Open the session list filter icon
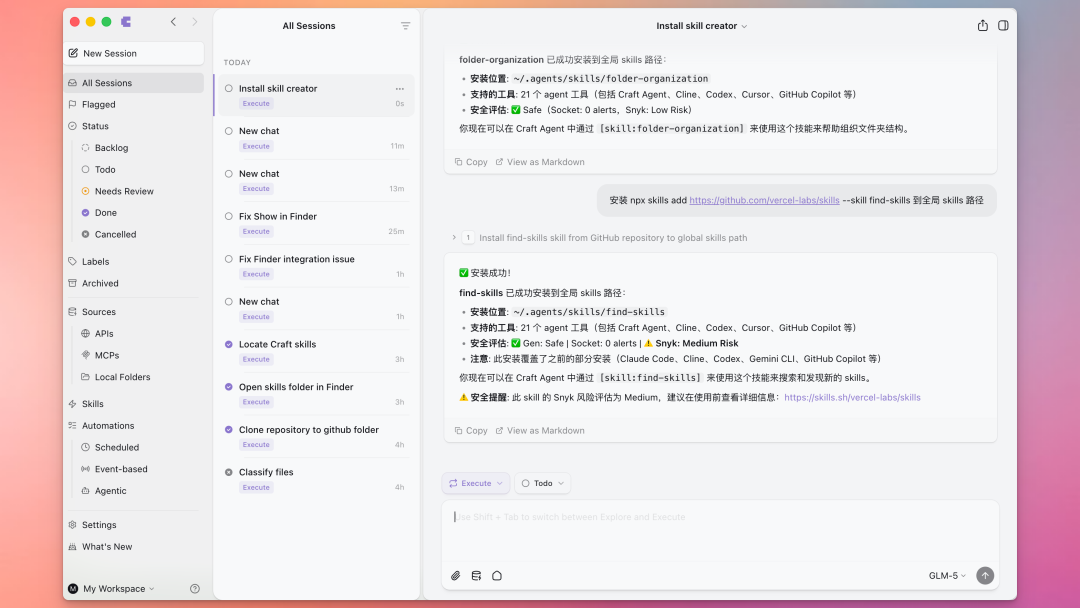1080x608 pixels. point(406,26)
